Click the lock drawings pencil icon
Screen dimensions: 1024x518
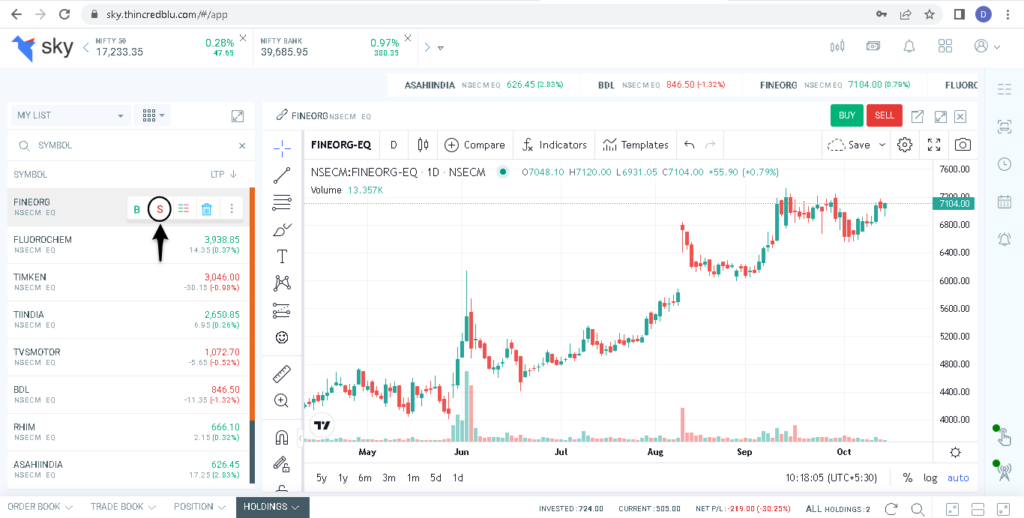pyautogui.click(x=282, y=464)
